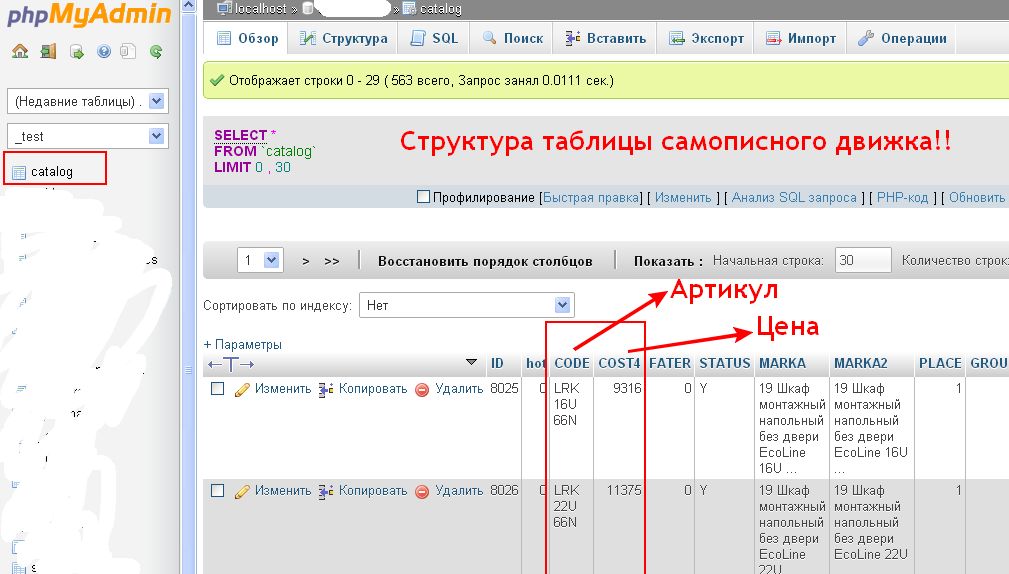Click the catalog table icon in sidebar

click(19, 172)
